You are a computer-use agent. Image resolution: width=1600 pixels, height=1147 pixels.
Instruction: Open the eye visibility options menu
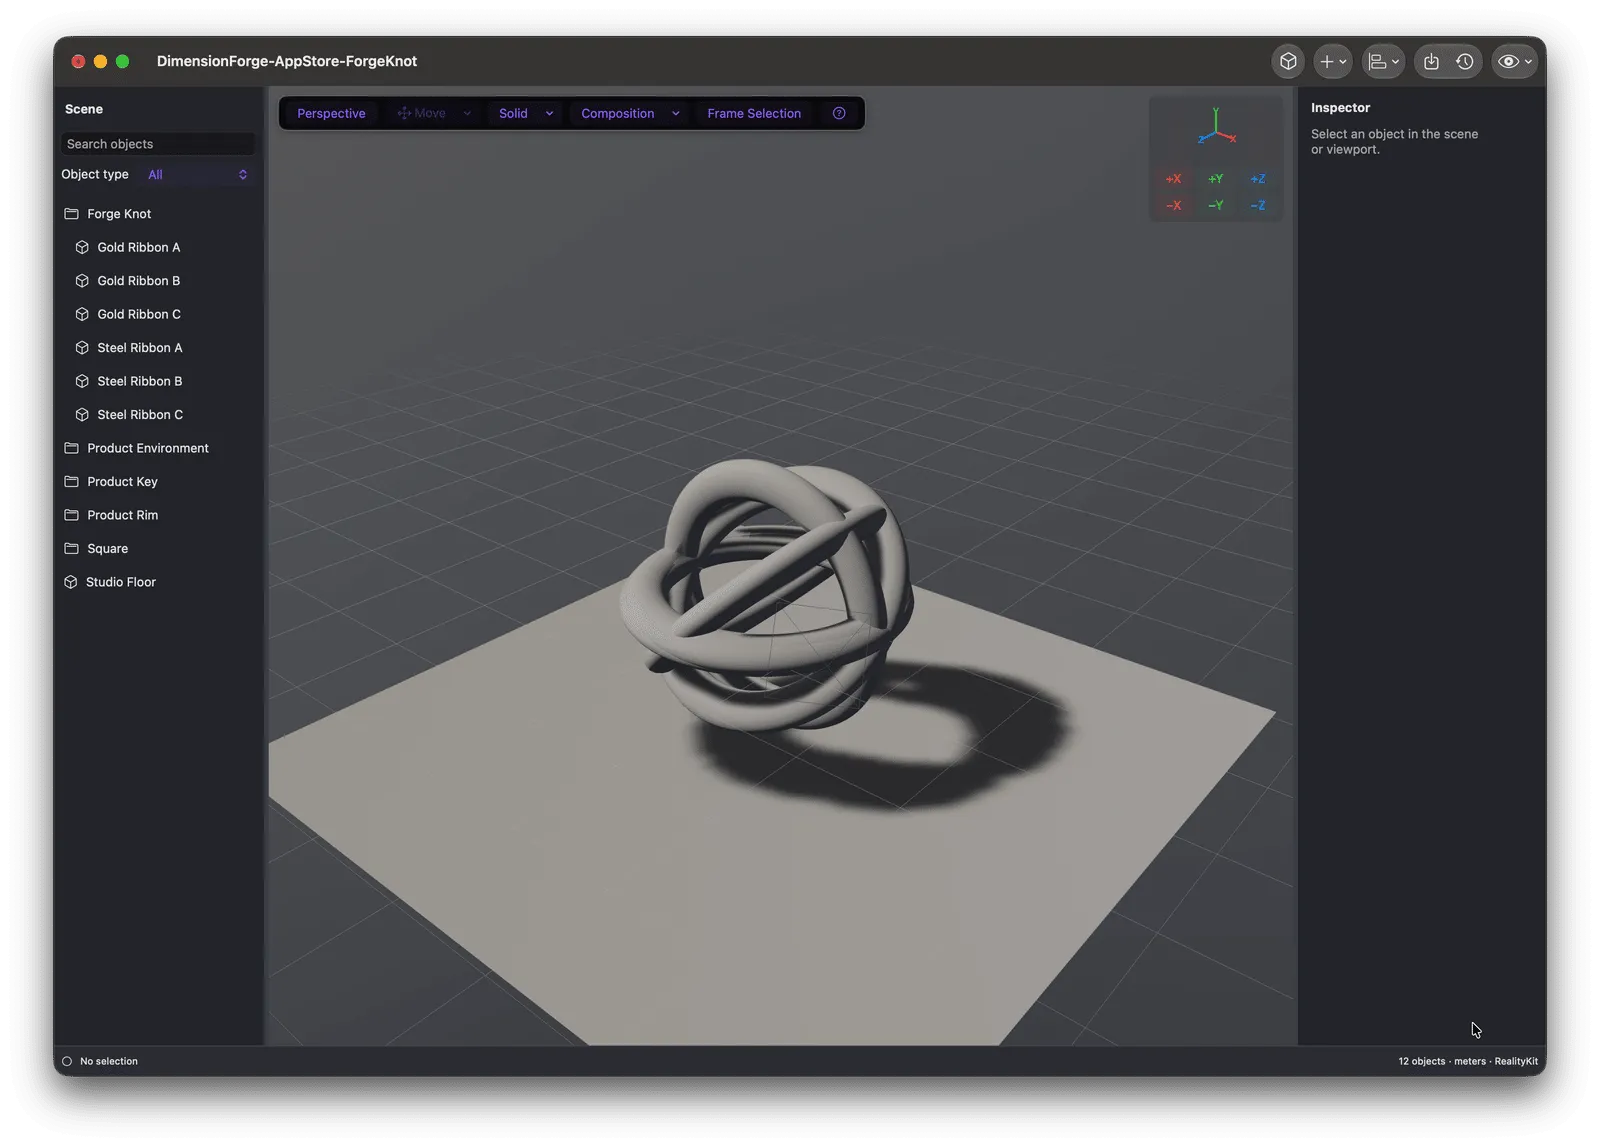pyautogui.click(x=1514, y=62)
